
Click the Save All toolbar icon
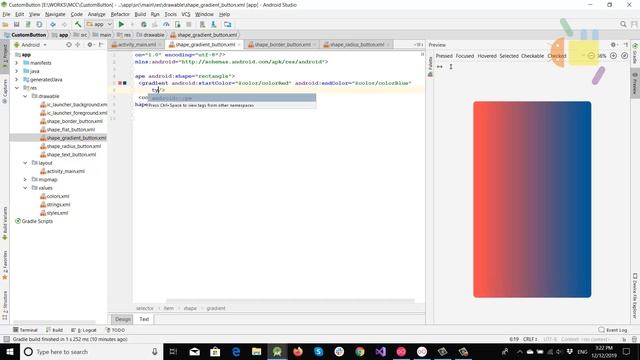tap(17, 24)
